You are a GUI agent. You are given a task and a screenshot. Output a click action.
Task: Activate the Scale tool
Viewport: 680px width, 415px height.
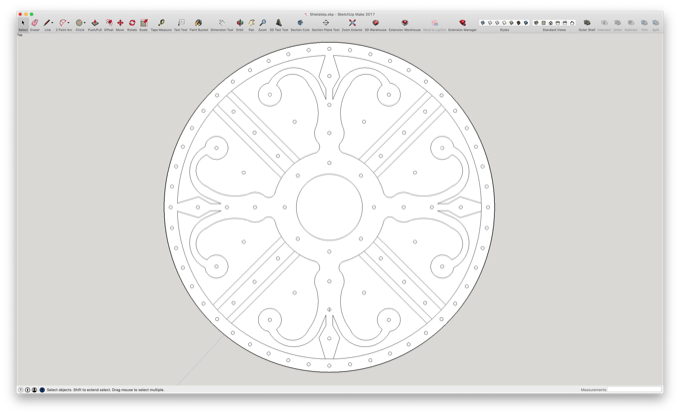[x=144, y=23]
